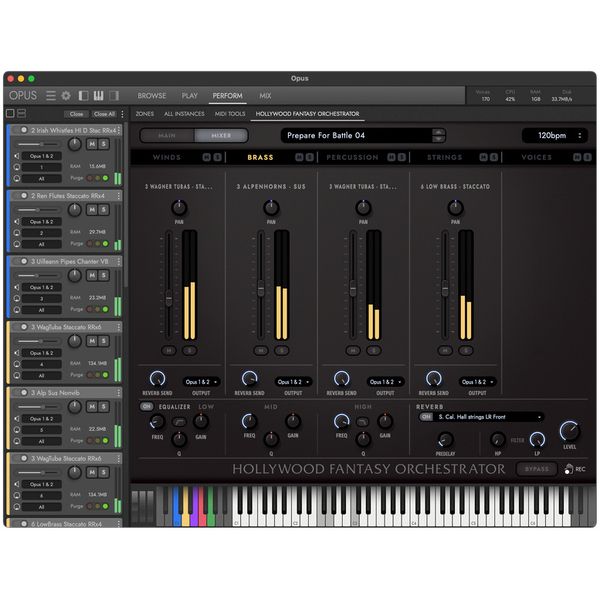Step to the previous preset with the up arrow
This screenshot has width=600, height=600.
click(x=439, y=132)
